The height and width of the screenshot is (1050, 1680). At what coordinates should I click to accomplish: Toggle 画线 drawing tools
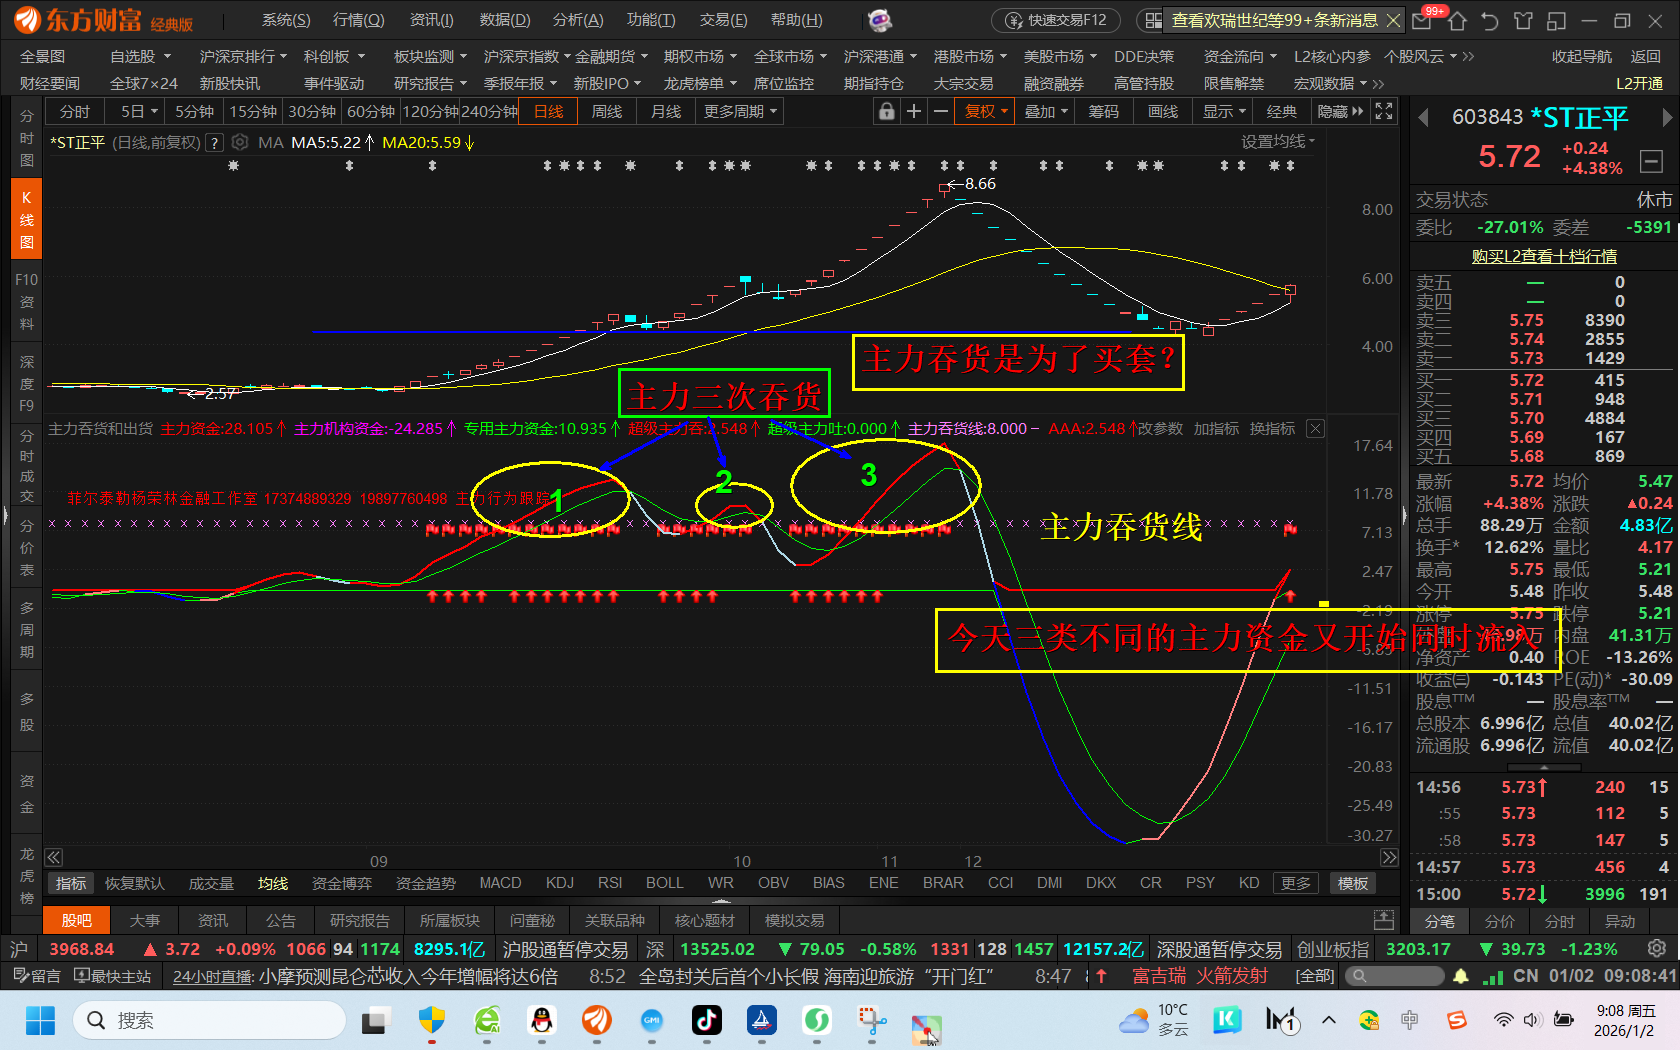click(x=1163, y=112)
